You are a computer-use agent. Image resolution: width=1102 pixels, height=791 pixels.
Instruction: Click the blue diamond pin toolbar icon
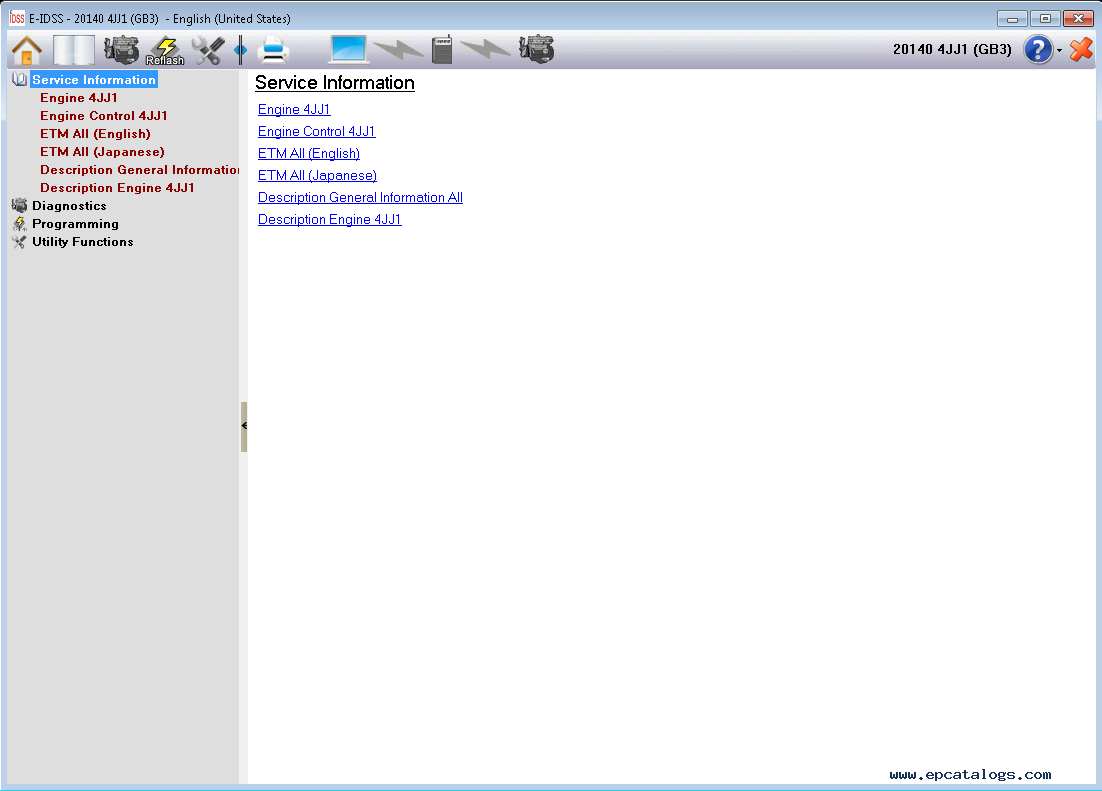(240, 50)
